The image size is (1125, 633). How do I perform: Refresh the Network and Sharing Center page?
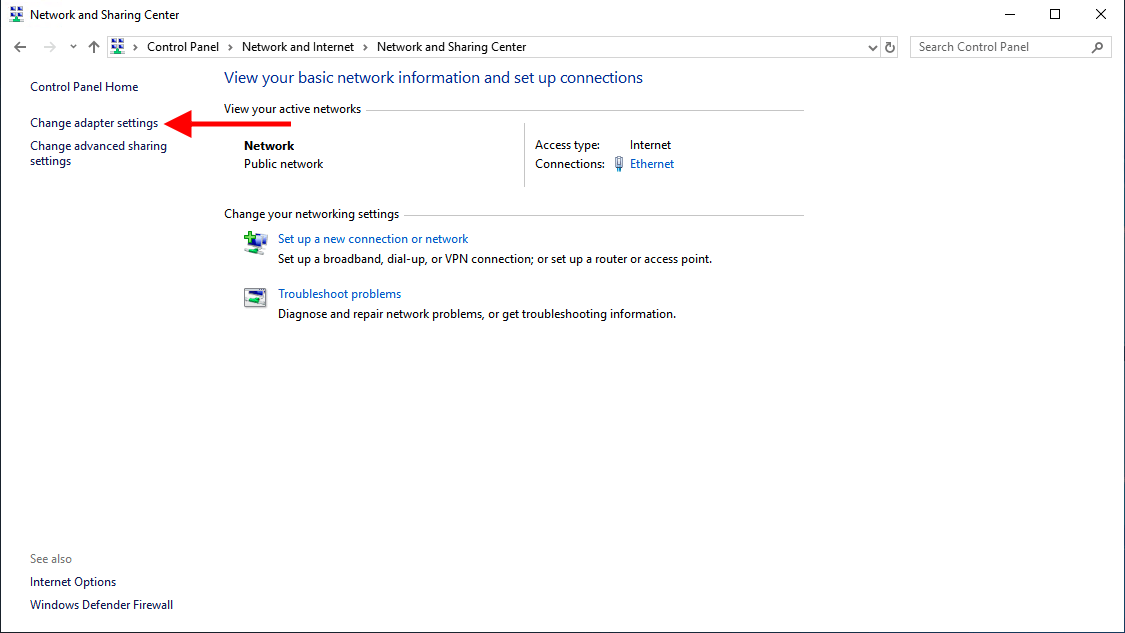890,47
